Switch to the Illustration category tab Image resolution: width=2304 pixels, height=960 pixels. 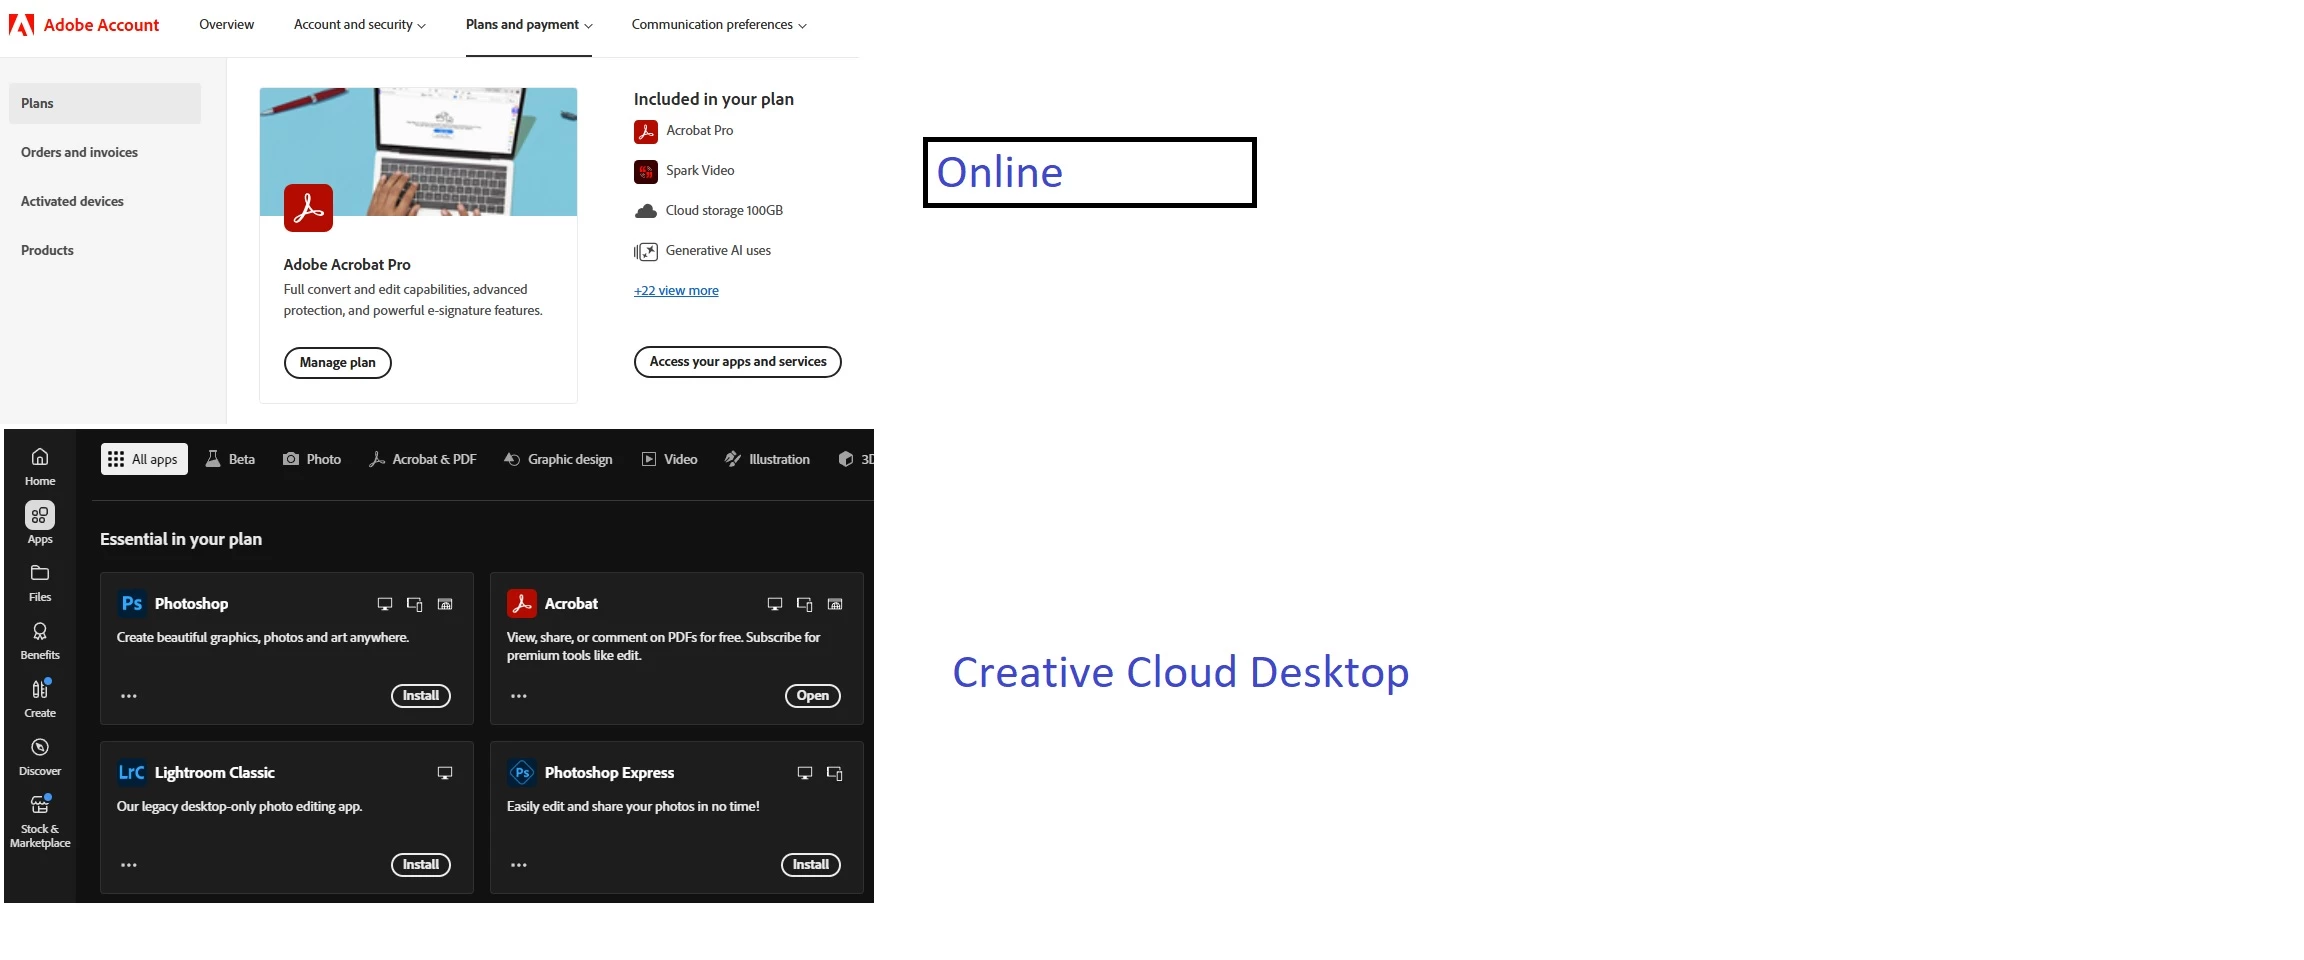(x=767, y=459)
